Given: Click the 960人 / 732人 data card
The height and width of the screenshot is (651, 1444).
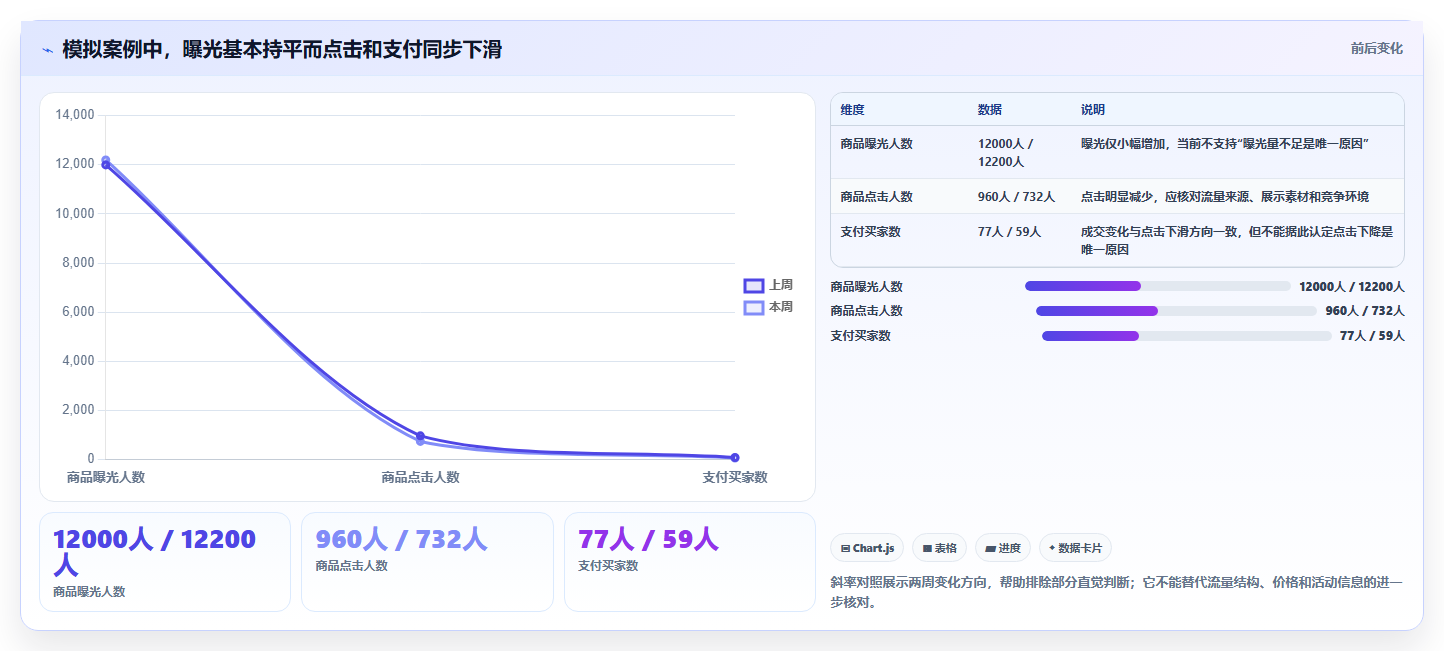Looking at the screenshot, I should click(427, 562).
